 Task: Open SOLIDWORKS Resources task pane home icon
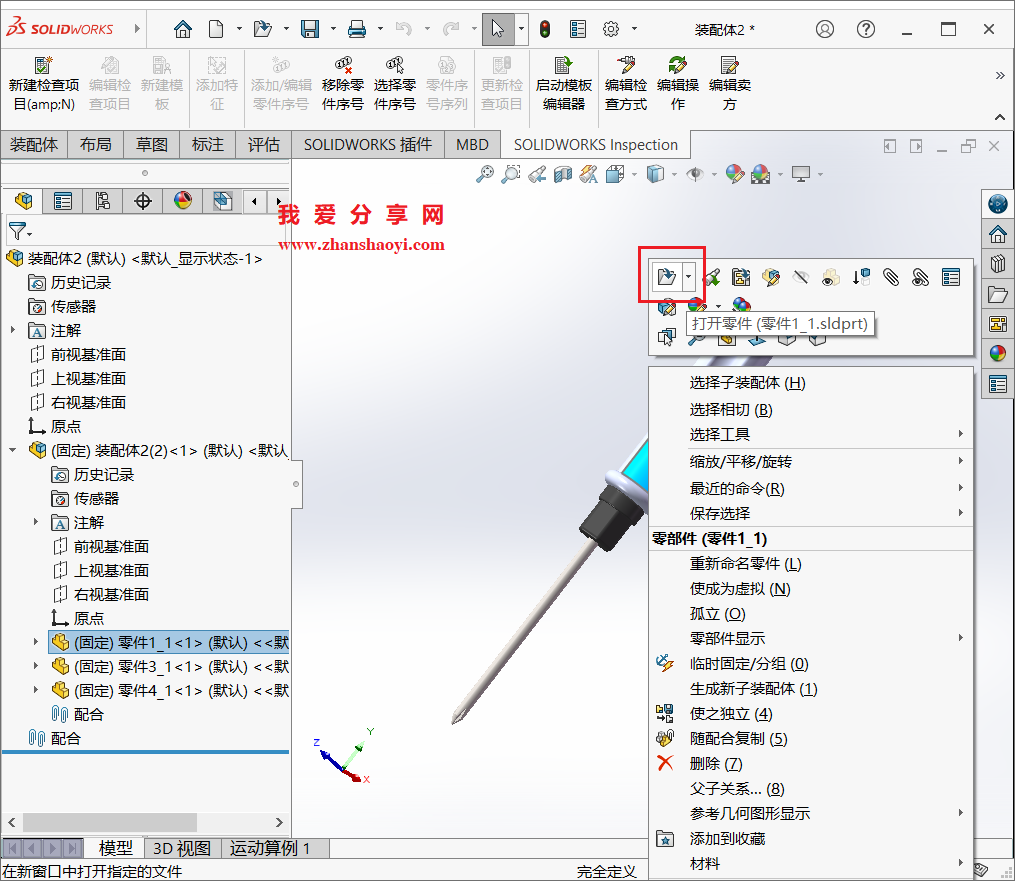(x=998, y=234)
